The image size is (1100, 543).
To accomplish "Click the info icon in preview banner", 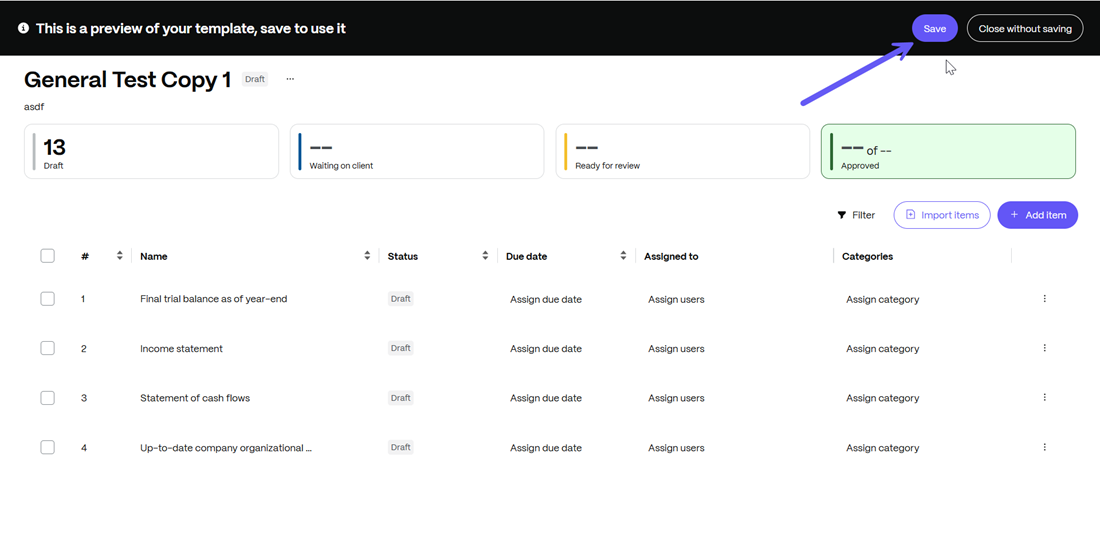I will (24, 29).
